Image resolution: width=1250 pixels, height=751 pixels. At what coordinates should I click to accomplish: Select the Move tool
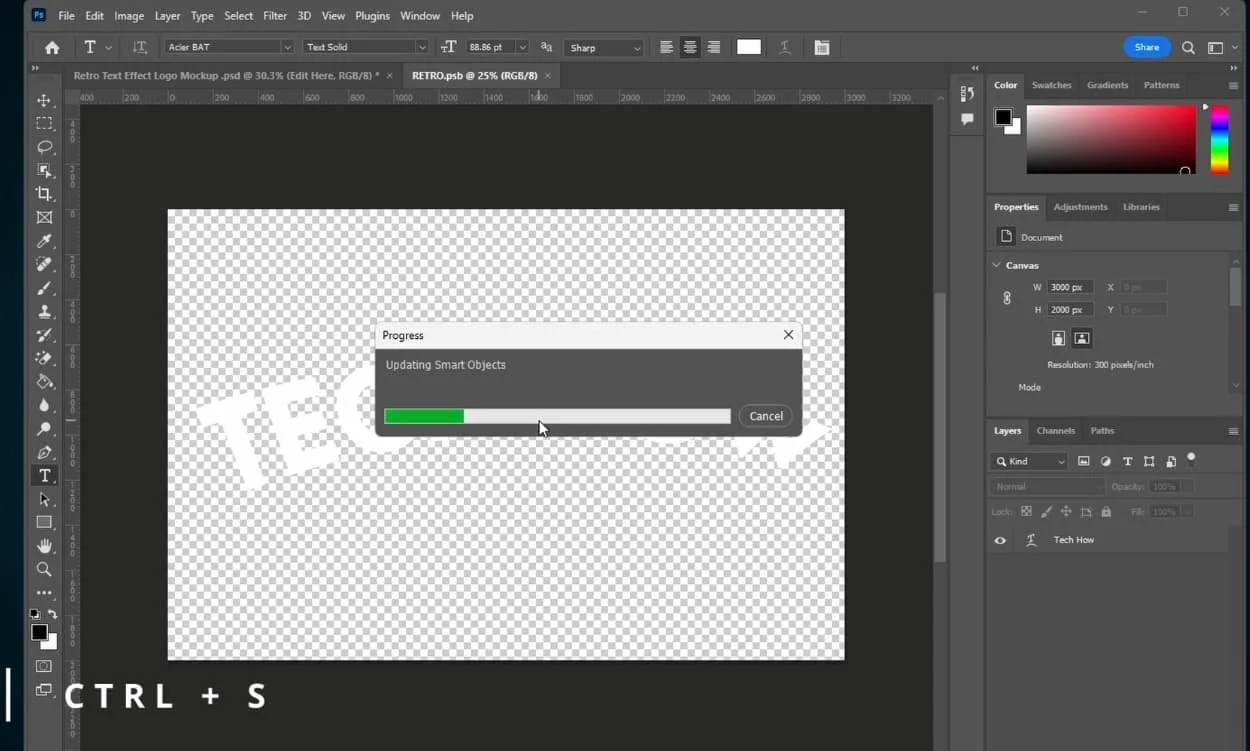(x=44, y=100)
